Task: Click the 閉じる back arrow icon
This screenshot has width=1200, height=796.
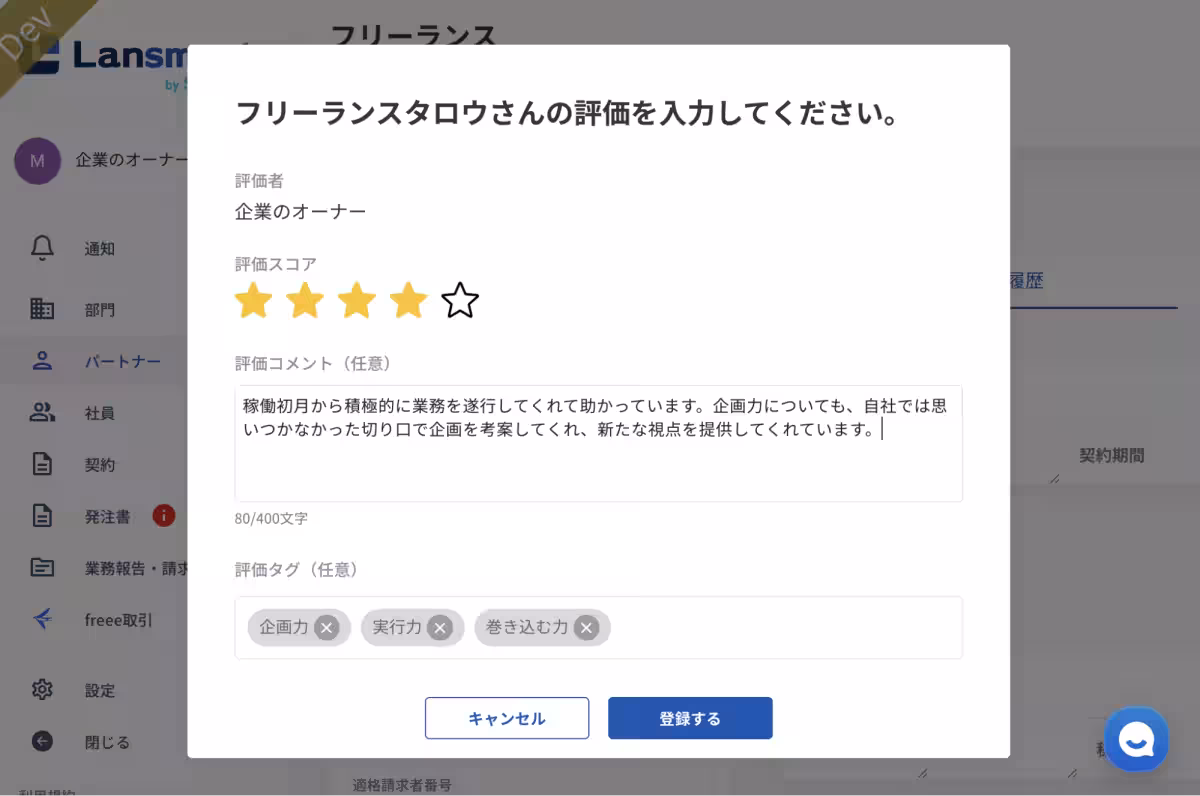Action: (x=41, y=741)
